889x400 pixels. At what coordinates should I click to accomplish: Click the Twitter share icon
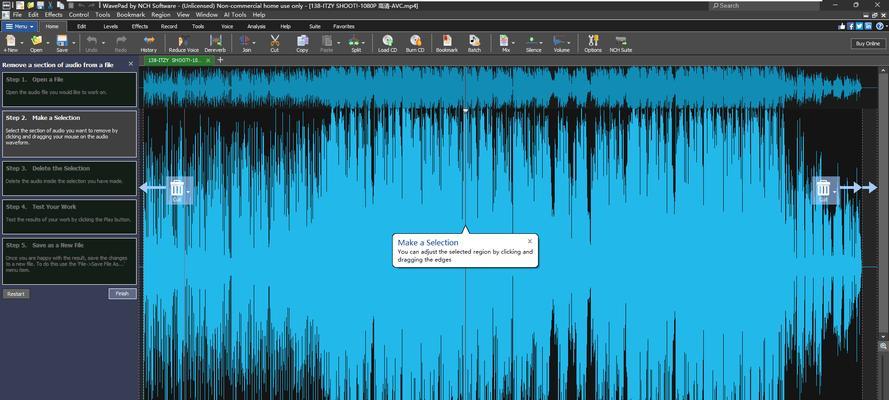click(860, 26)
